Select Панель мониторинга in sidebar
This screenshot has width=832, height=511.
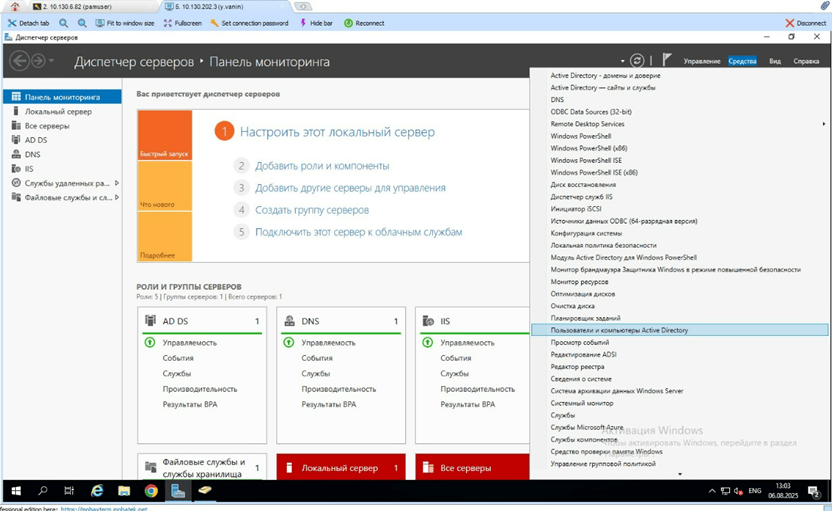point(62,97)
